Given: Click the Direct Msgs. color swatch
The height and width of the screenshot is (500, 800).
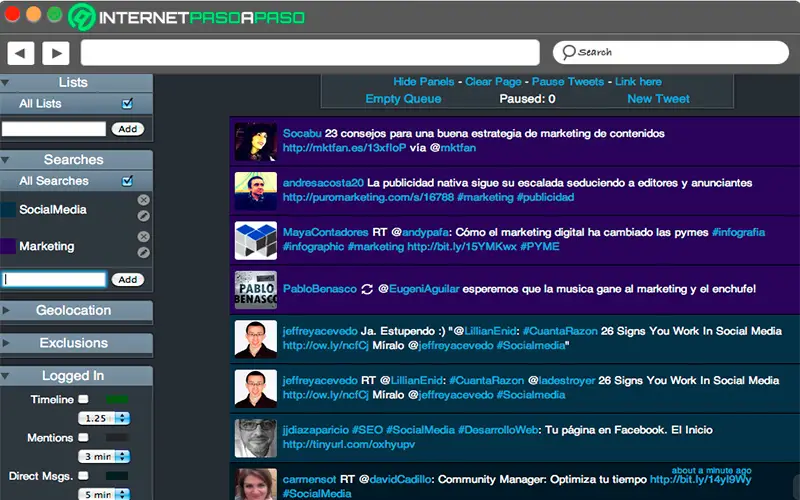Looking at the screenshot, I should coord(117,476).
